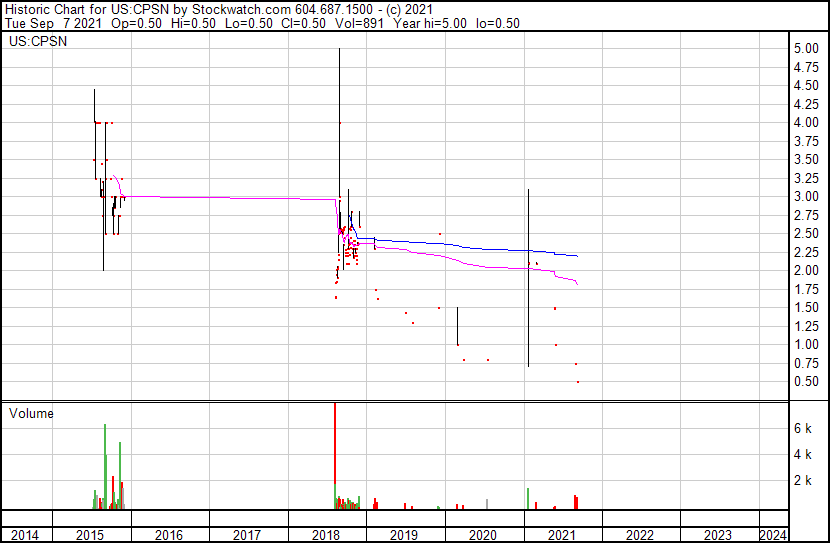Click the Tue Sep 7 2021 date
Screen dimensions: 830x543
pos(53,23)
